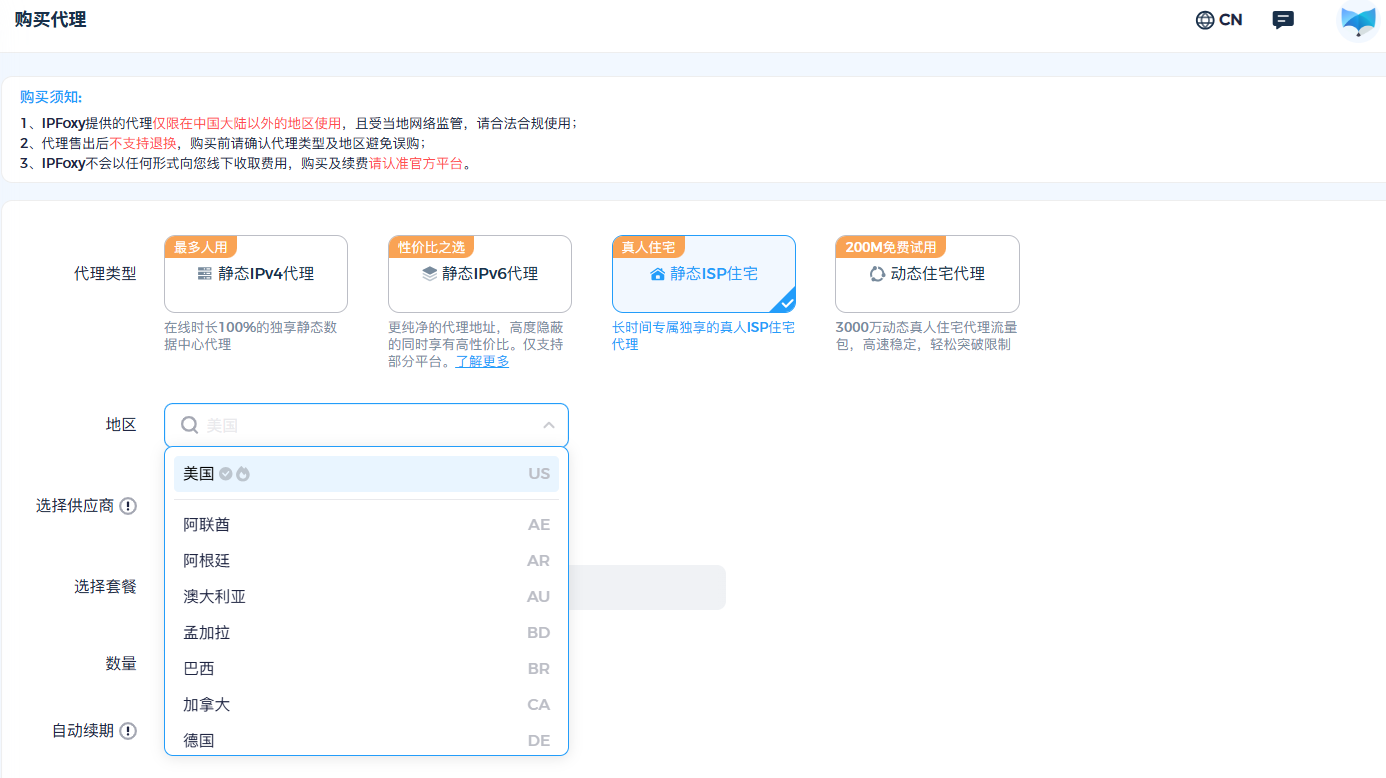Click the red text 仅限在中国大陆以外的地区使用
This screenshot has height=778, width=1386.
coord(247,123)
